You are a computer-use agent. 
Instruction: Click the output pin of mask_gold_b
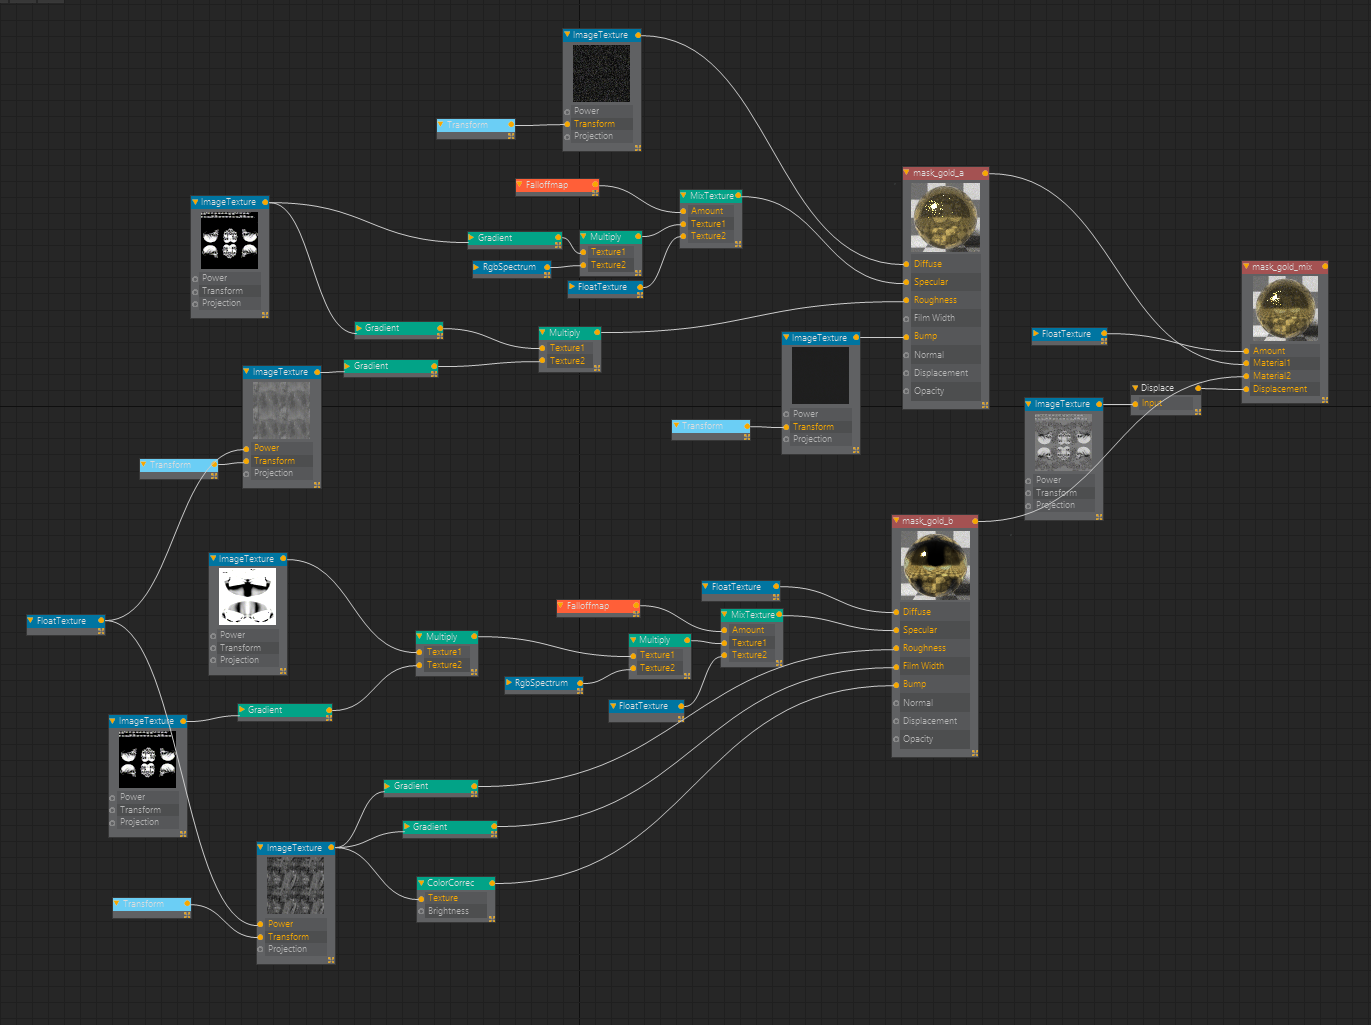point(974,521)
